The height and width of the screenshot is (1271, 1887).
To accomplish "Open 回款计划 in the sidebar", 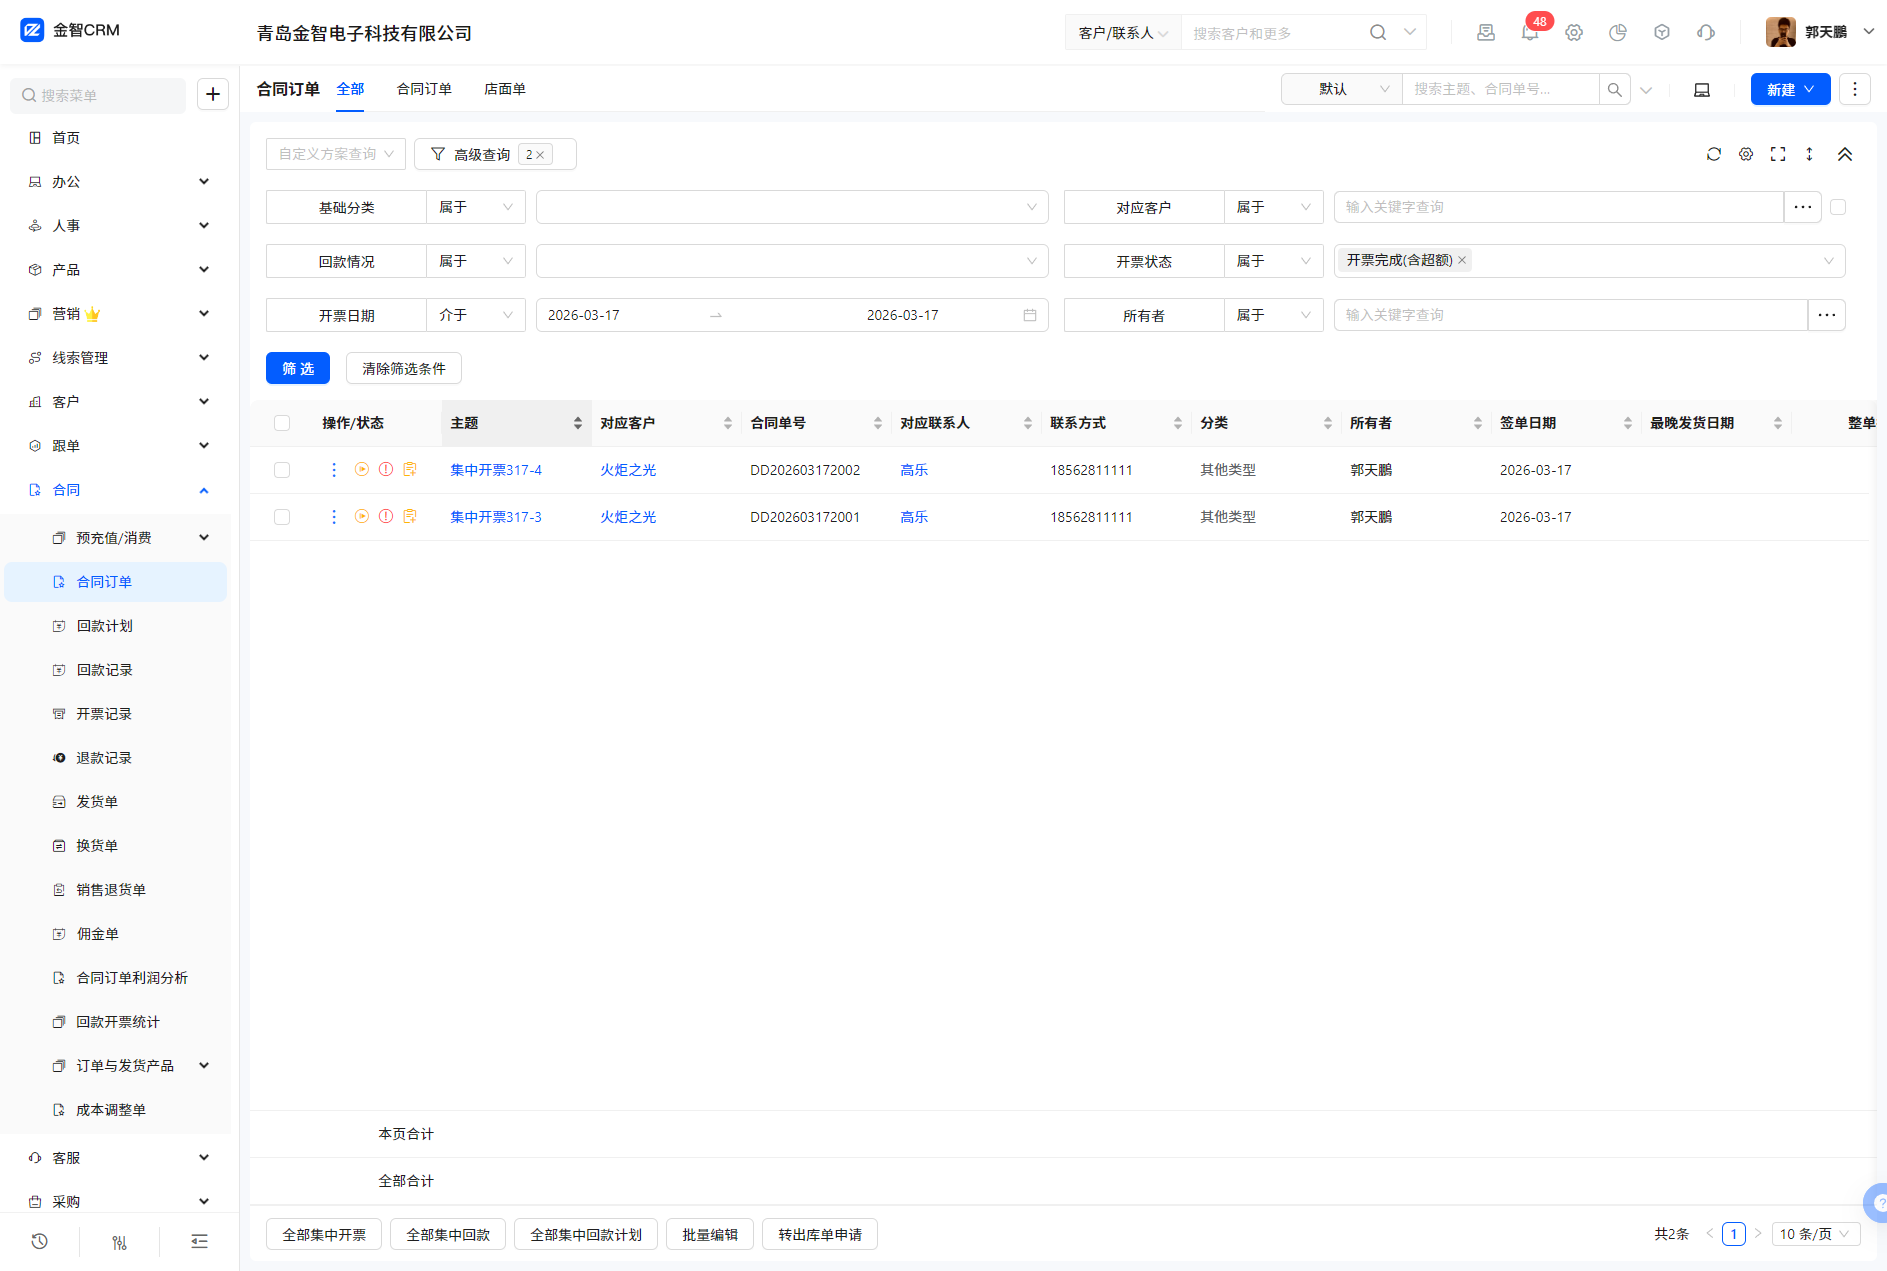I will point(104,626).
